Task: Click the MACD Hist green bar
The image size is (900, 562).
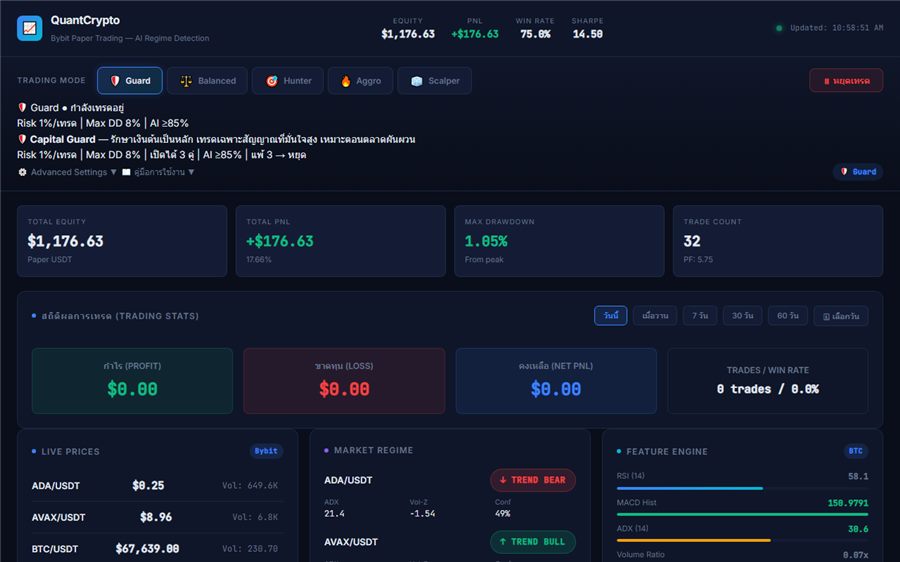Action: (x=742, y=514)
